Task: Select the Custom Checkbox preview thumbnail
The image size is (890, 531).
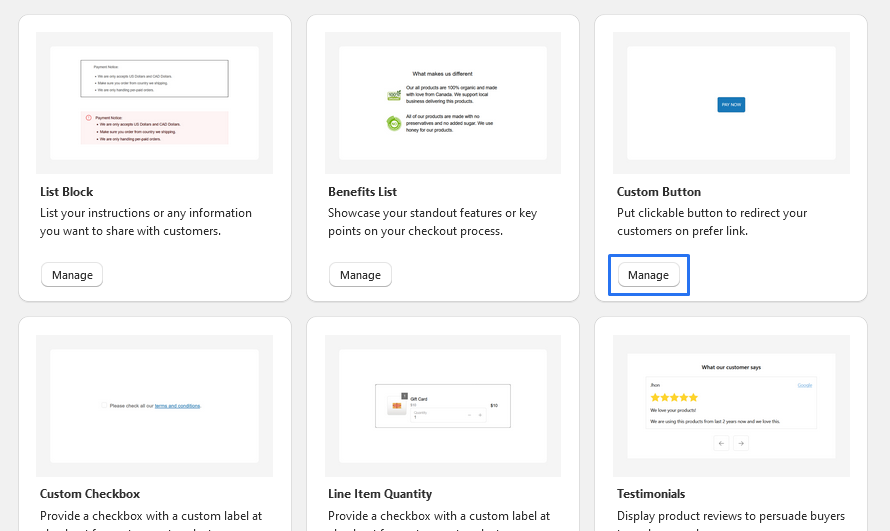Action: pyautogui.click(x=154, y=405)
